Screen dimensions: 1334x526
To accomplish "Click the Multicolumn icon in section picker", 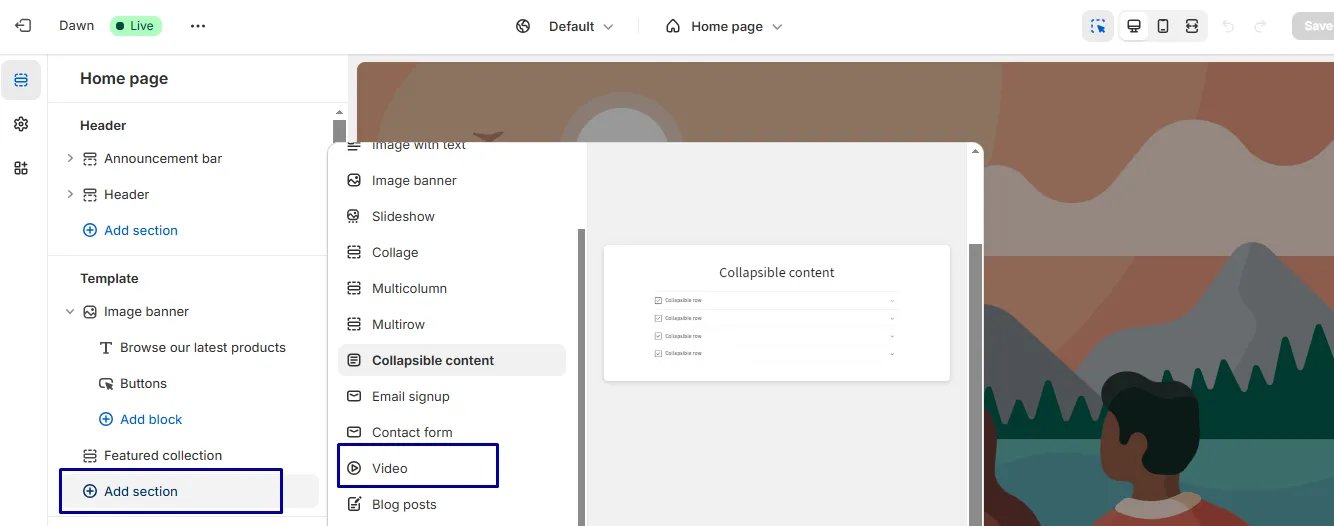I will click(x=353, y=288).
